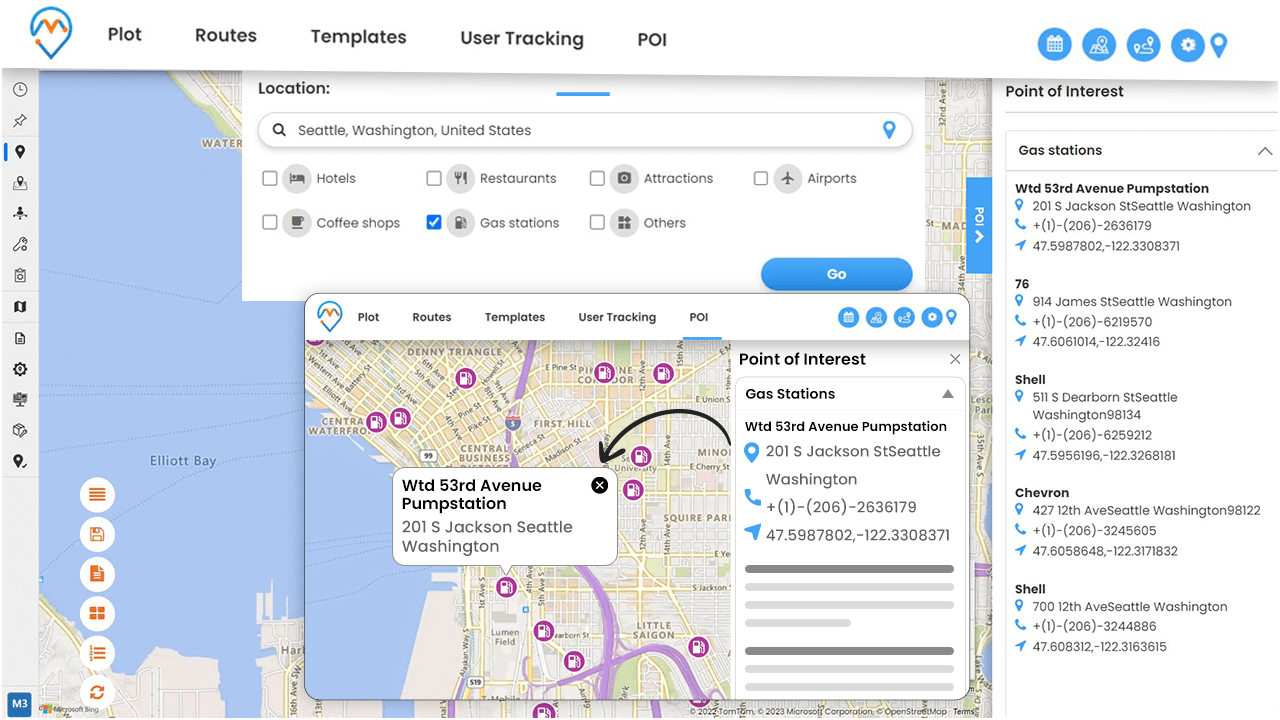
Task: Select the location pin icon in left sidebar
Action: [x=20, y=152]
